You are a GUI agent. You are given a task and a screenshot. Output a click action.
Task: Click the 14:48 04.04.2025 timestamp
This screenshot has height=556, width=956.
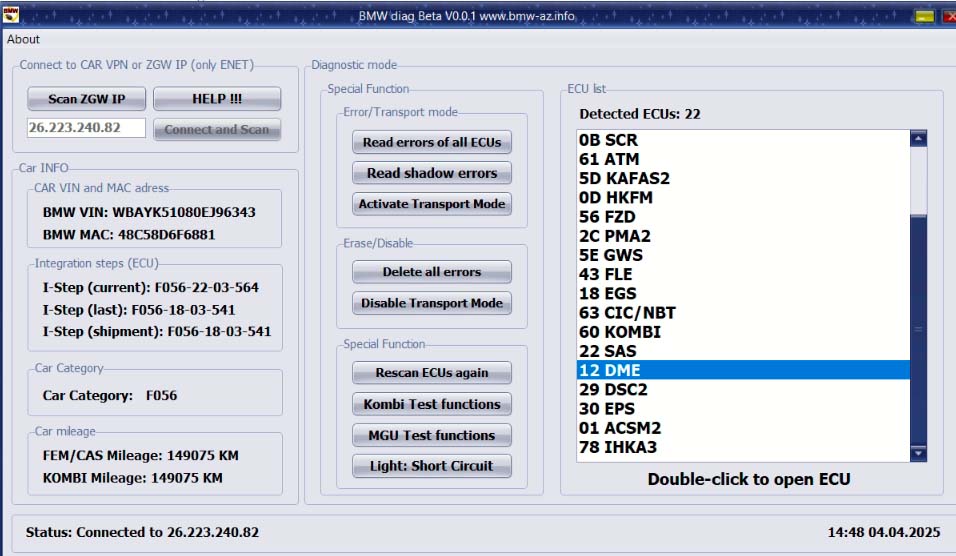click(883, 532)
